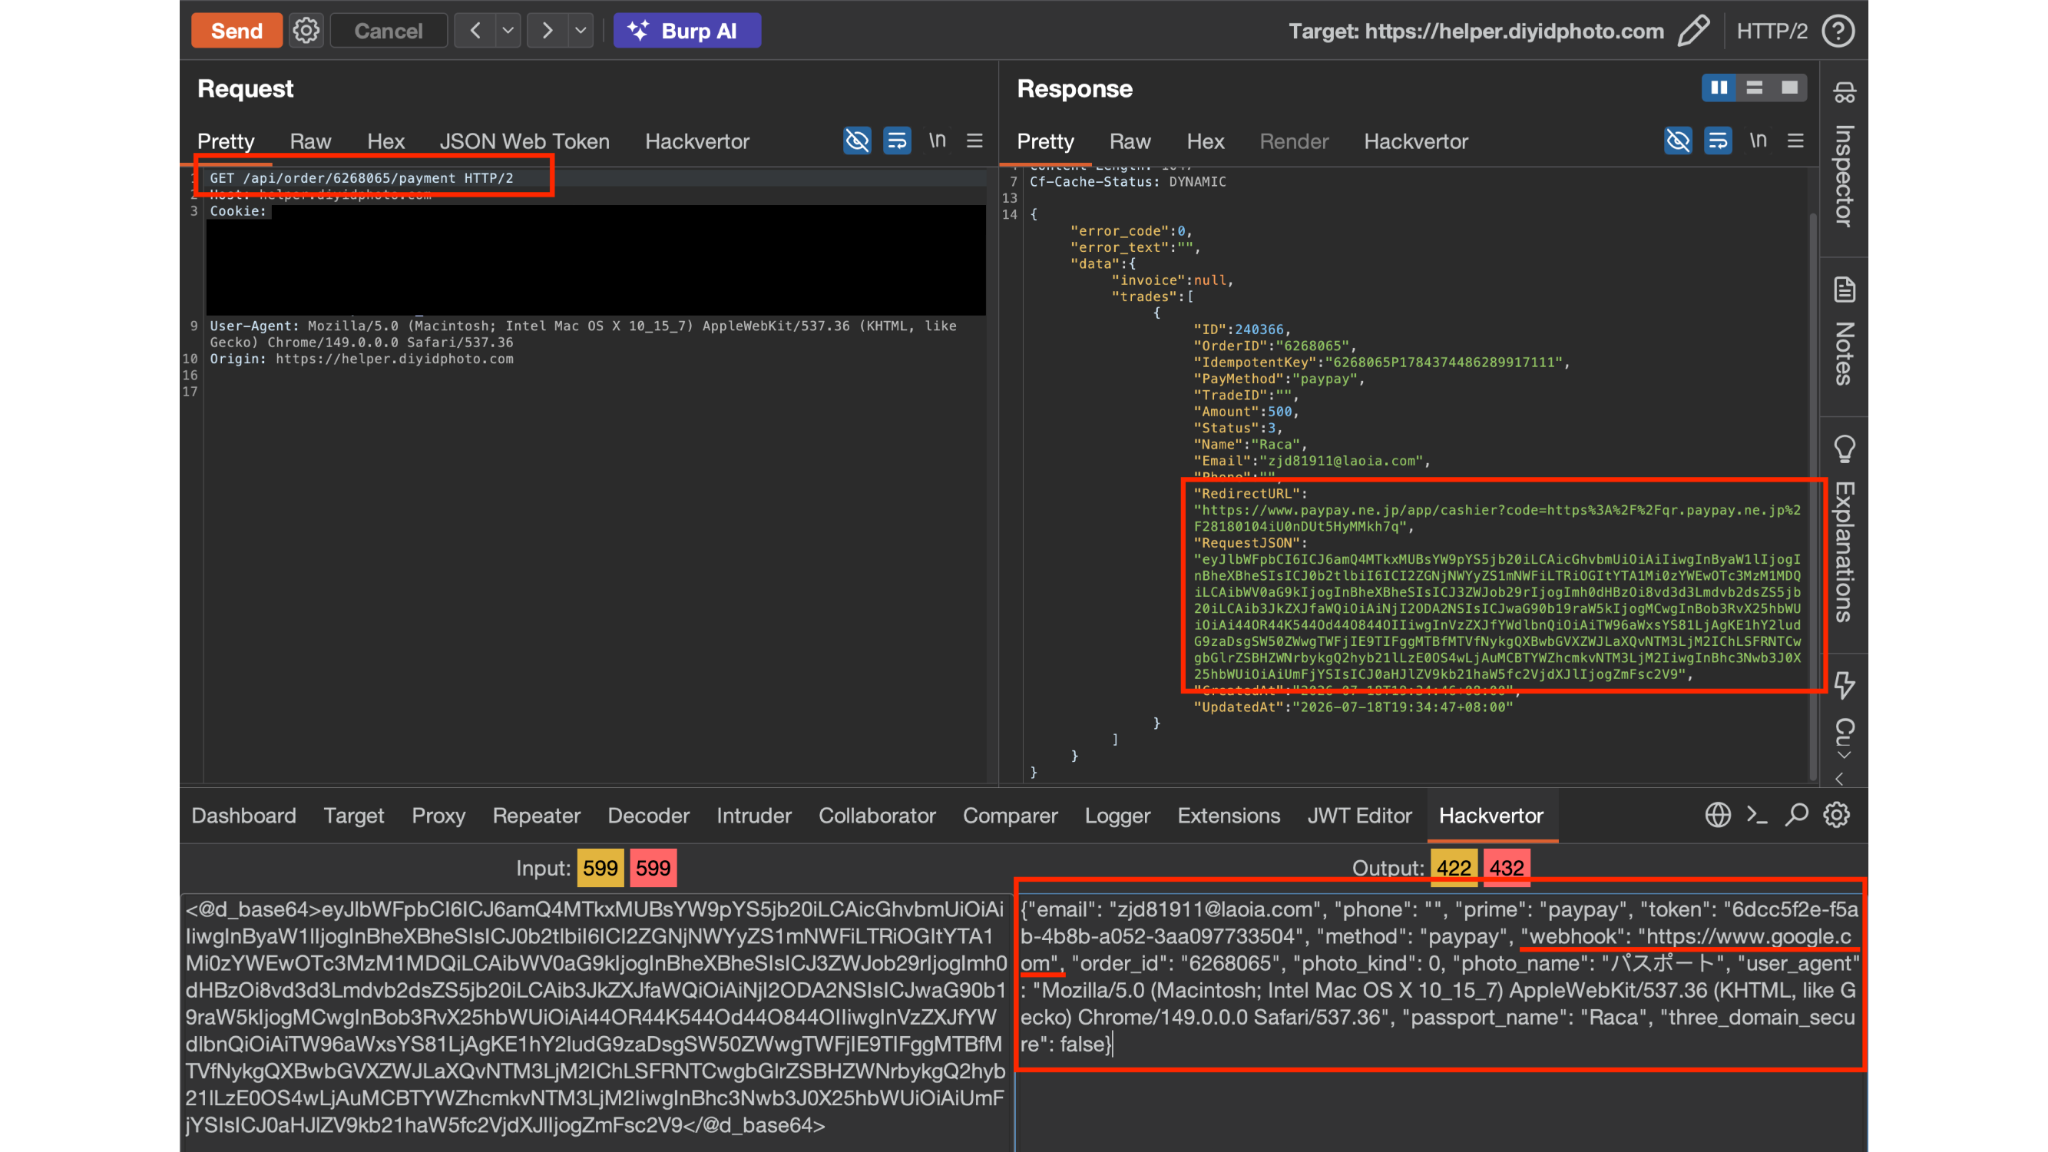Open the HTTP/2 protocol selector
Screen dimensions: 2048x1152
click(x=1772, y=31)
